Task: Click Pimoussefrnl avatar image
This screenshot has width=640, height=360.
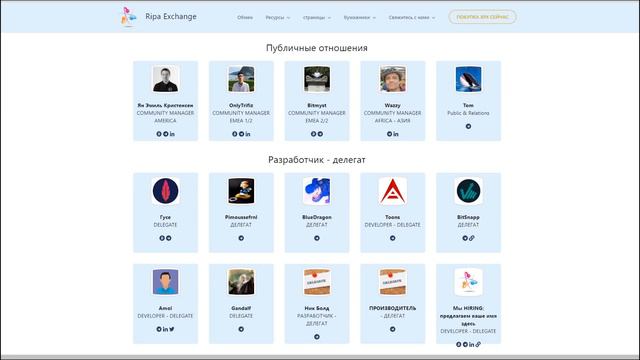Action: pyautogui.click(x=241, y=191)
